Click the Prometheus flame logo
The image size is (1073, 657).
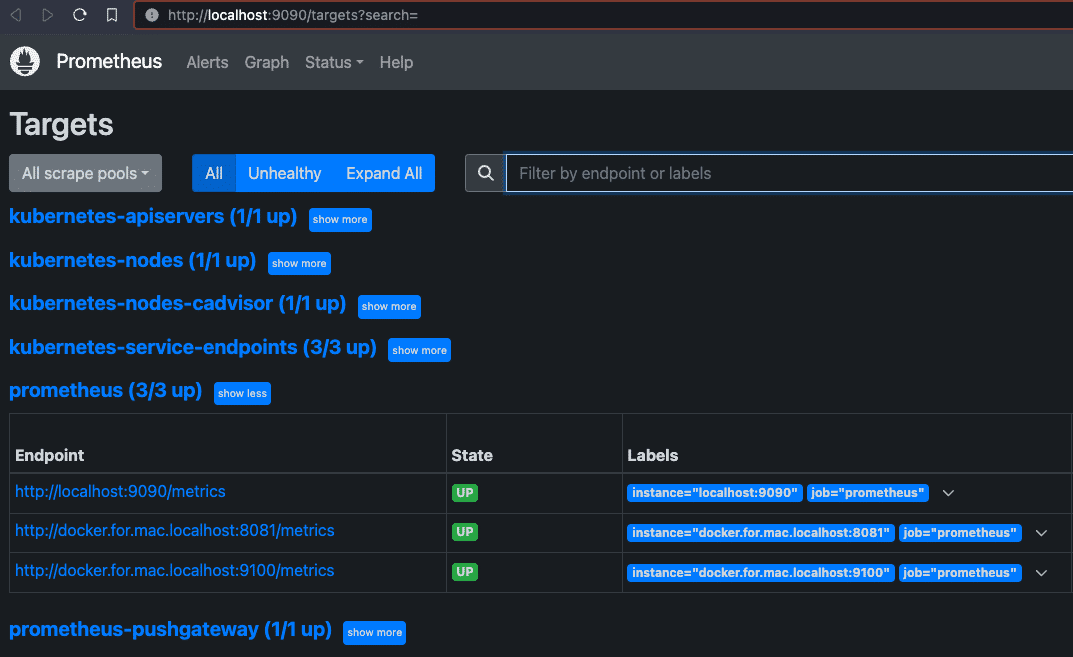tap(24, 61)
